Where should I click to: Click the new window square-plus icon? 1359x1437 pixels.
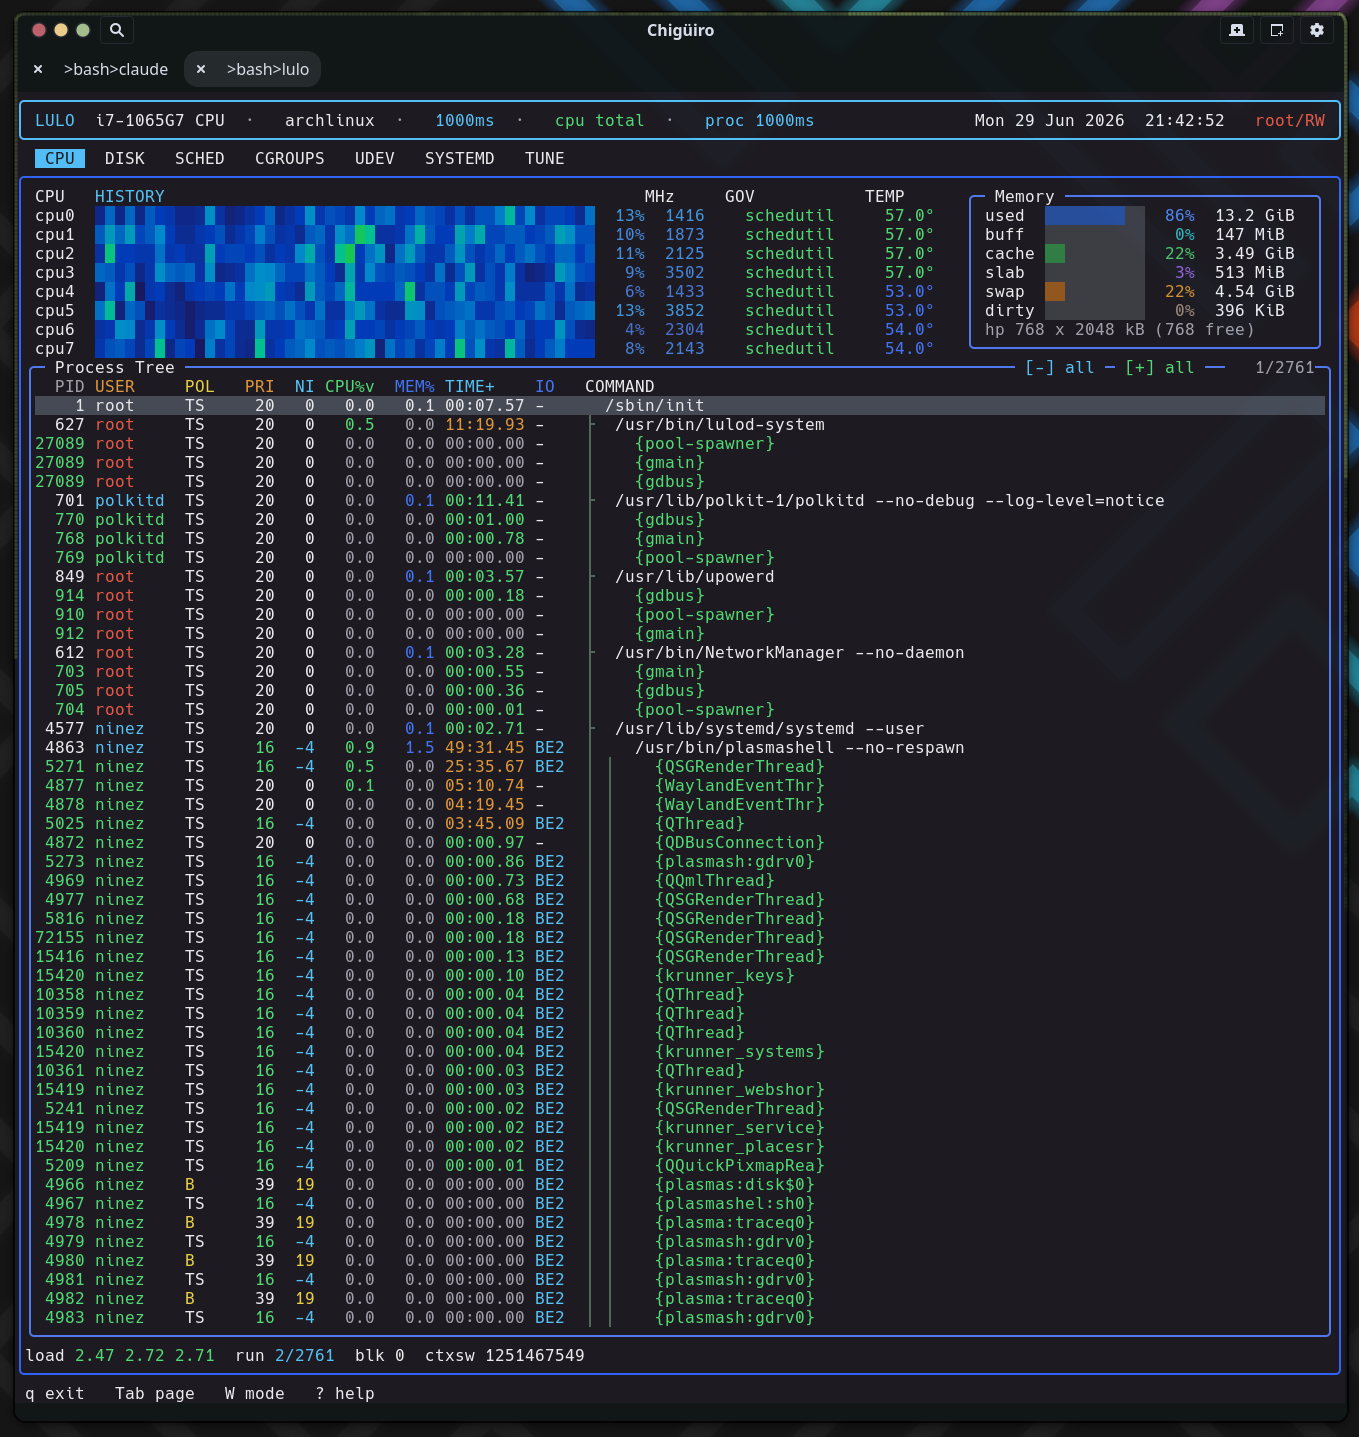coord(1277,30)
